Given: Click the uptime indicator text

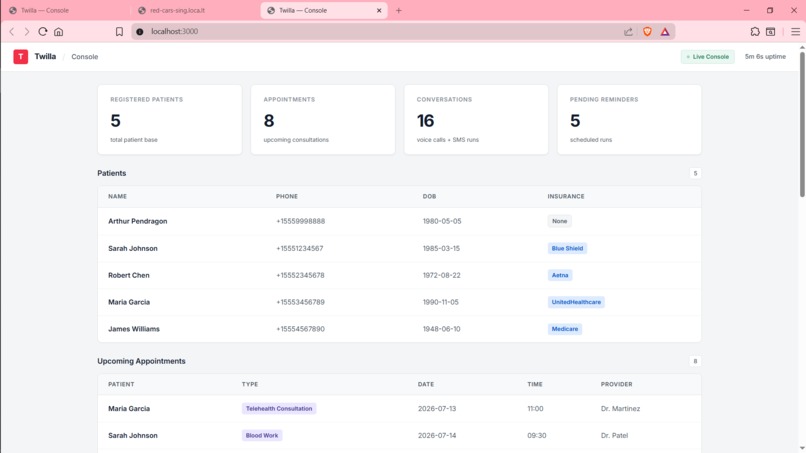Looking at the screenshot, I should [765, 57].
